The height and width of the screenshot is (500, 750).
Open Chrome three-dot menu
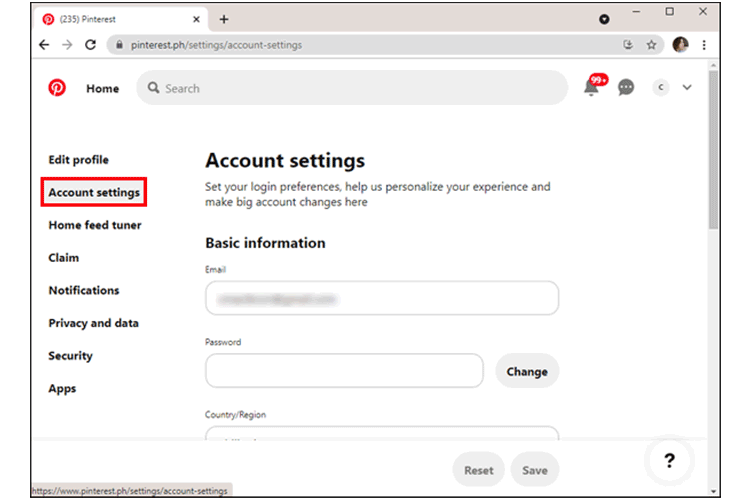(x=705, y=45)
